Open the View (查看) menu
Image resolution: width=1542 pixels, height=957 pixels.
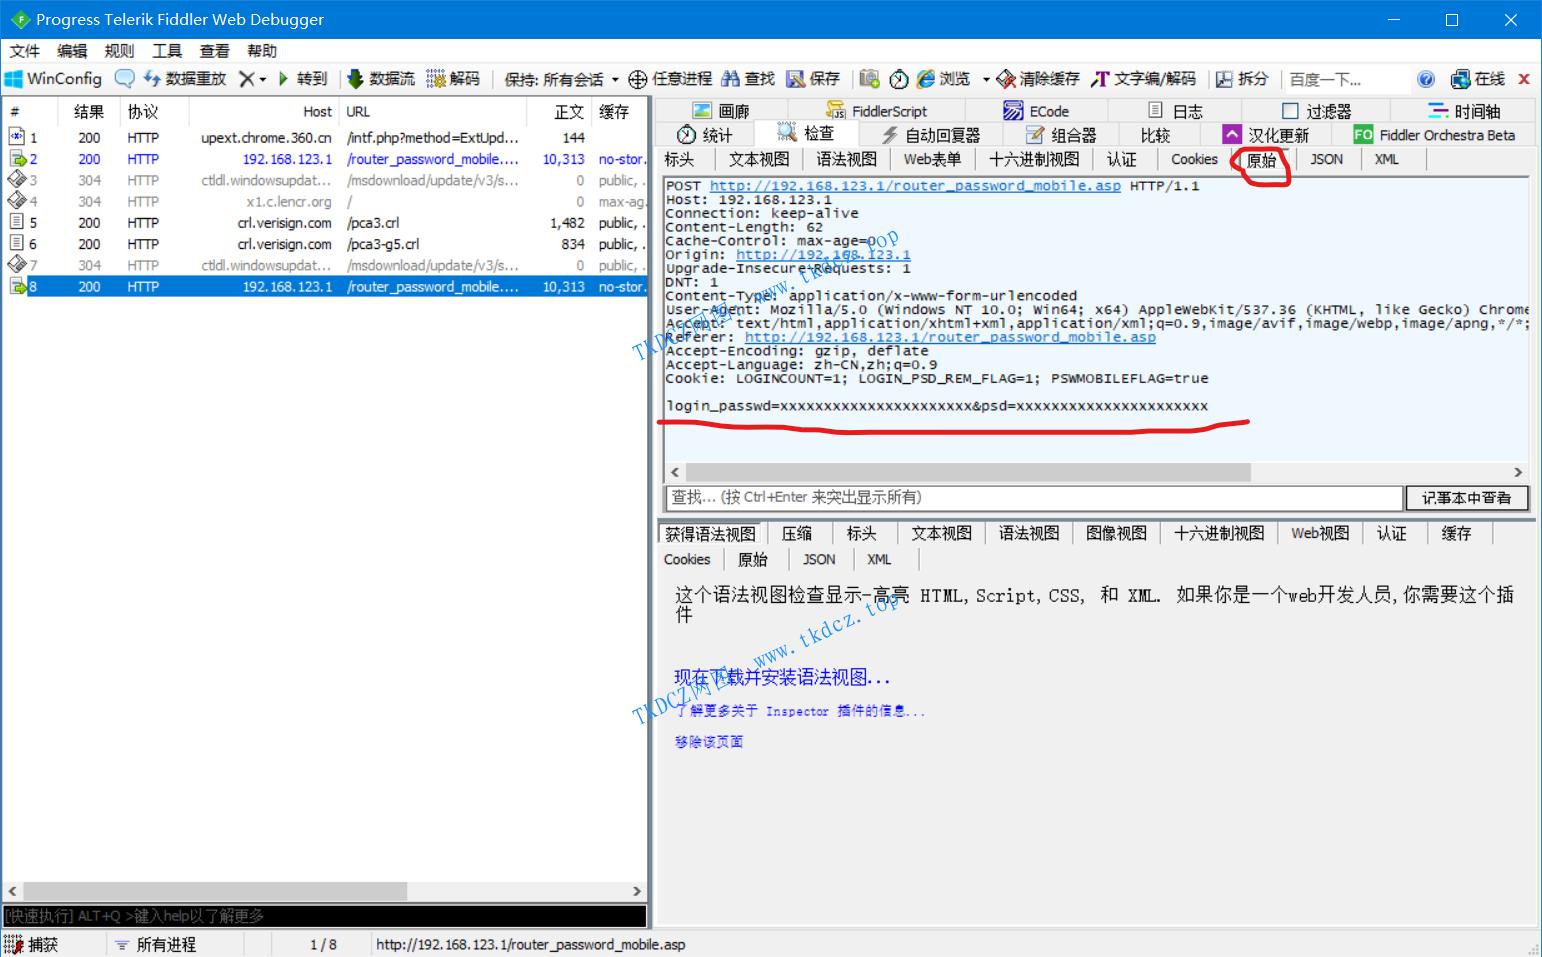pyautogui.click(x=214, y=51)
